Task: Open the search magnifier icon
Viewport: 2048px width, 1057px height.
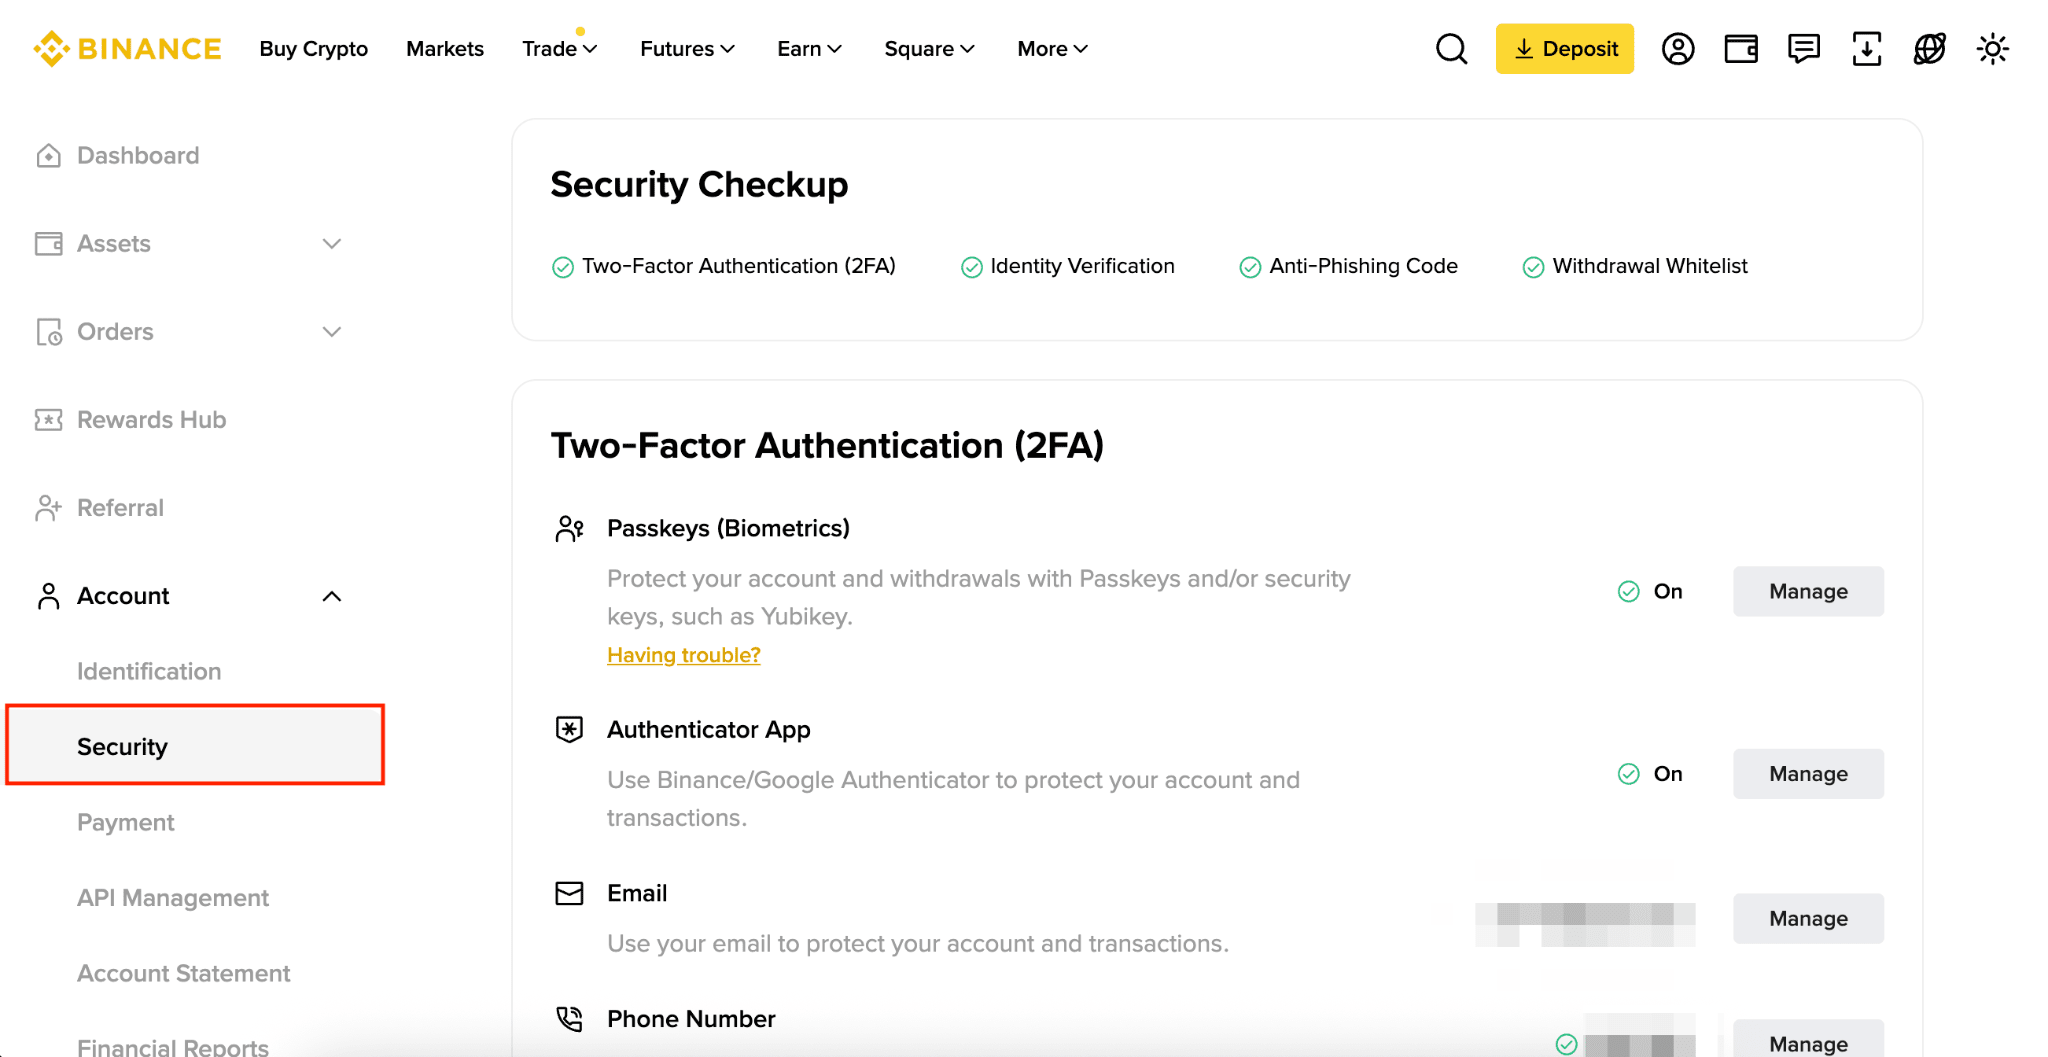Action: (x=1451, y=49)
